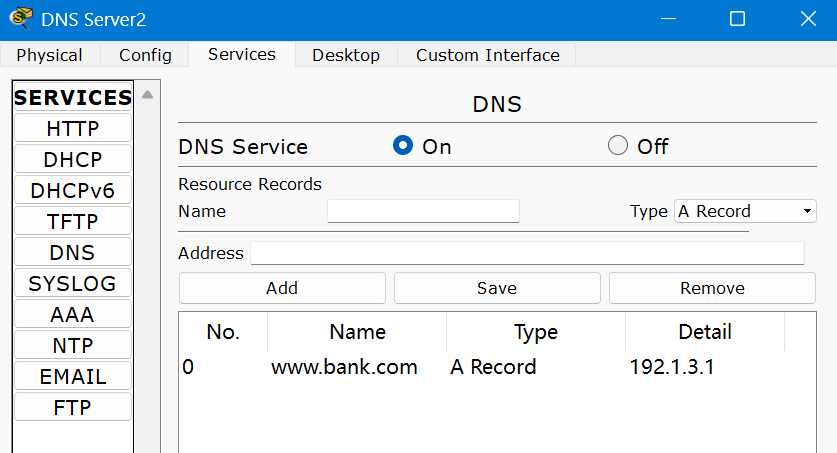Open the Custom Interface tab

(487, 55)
